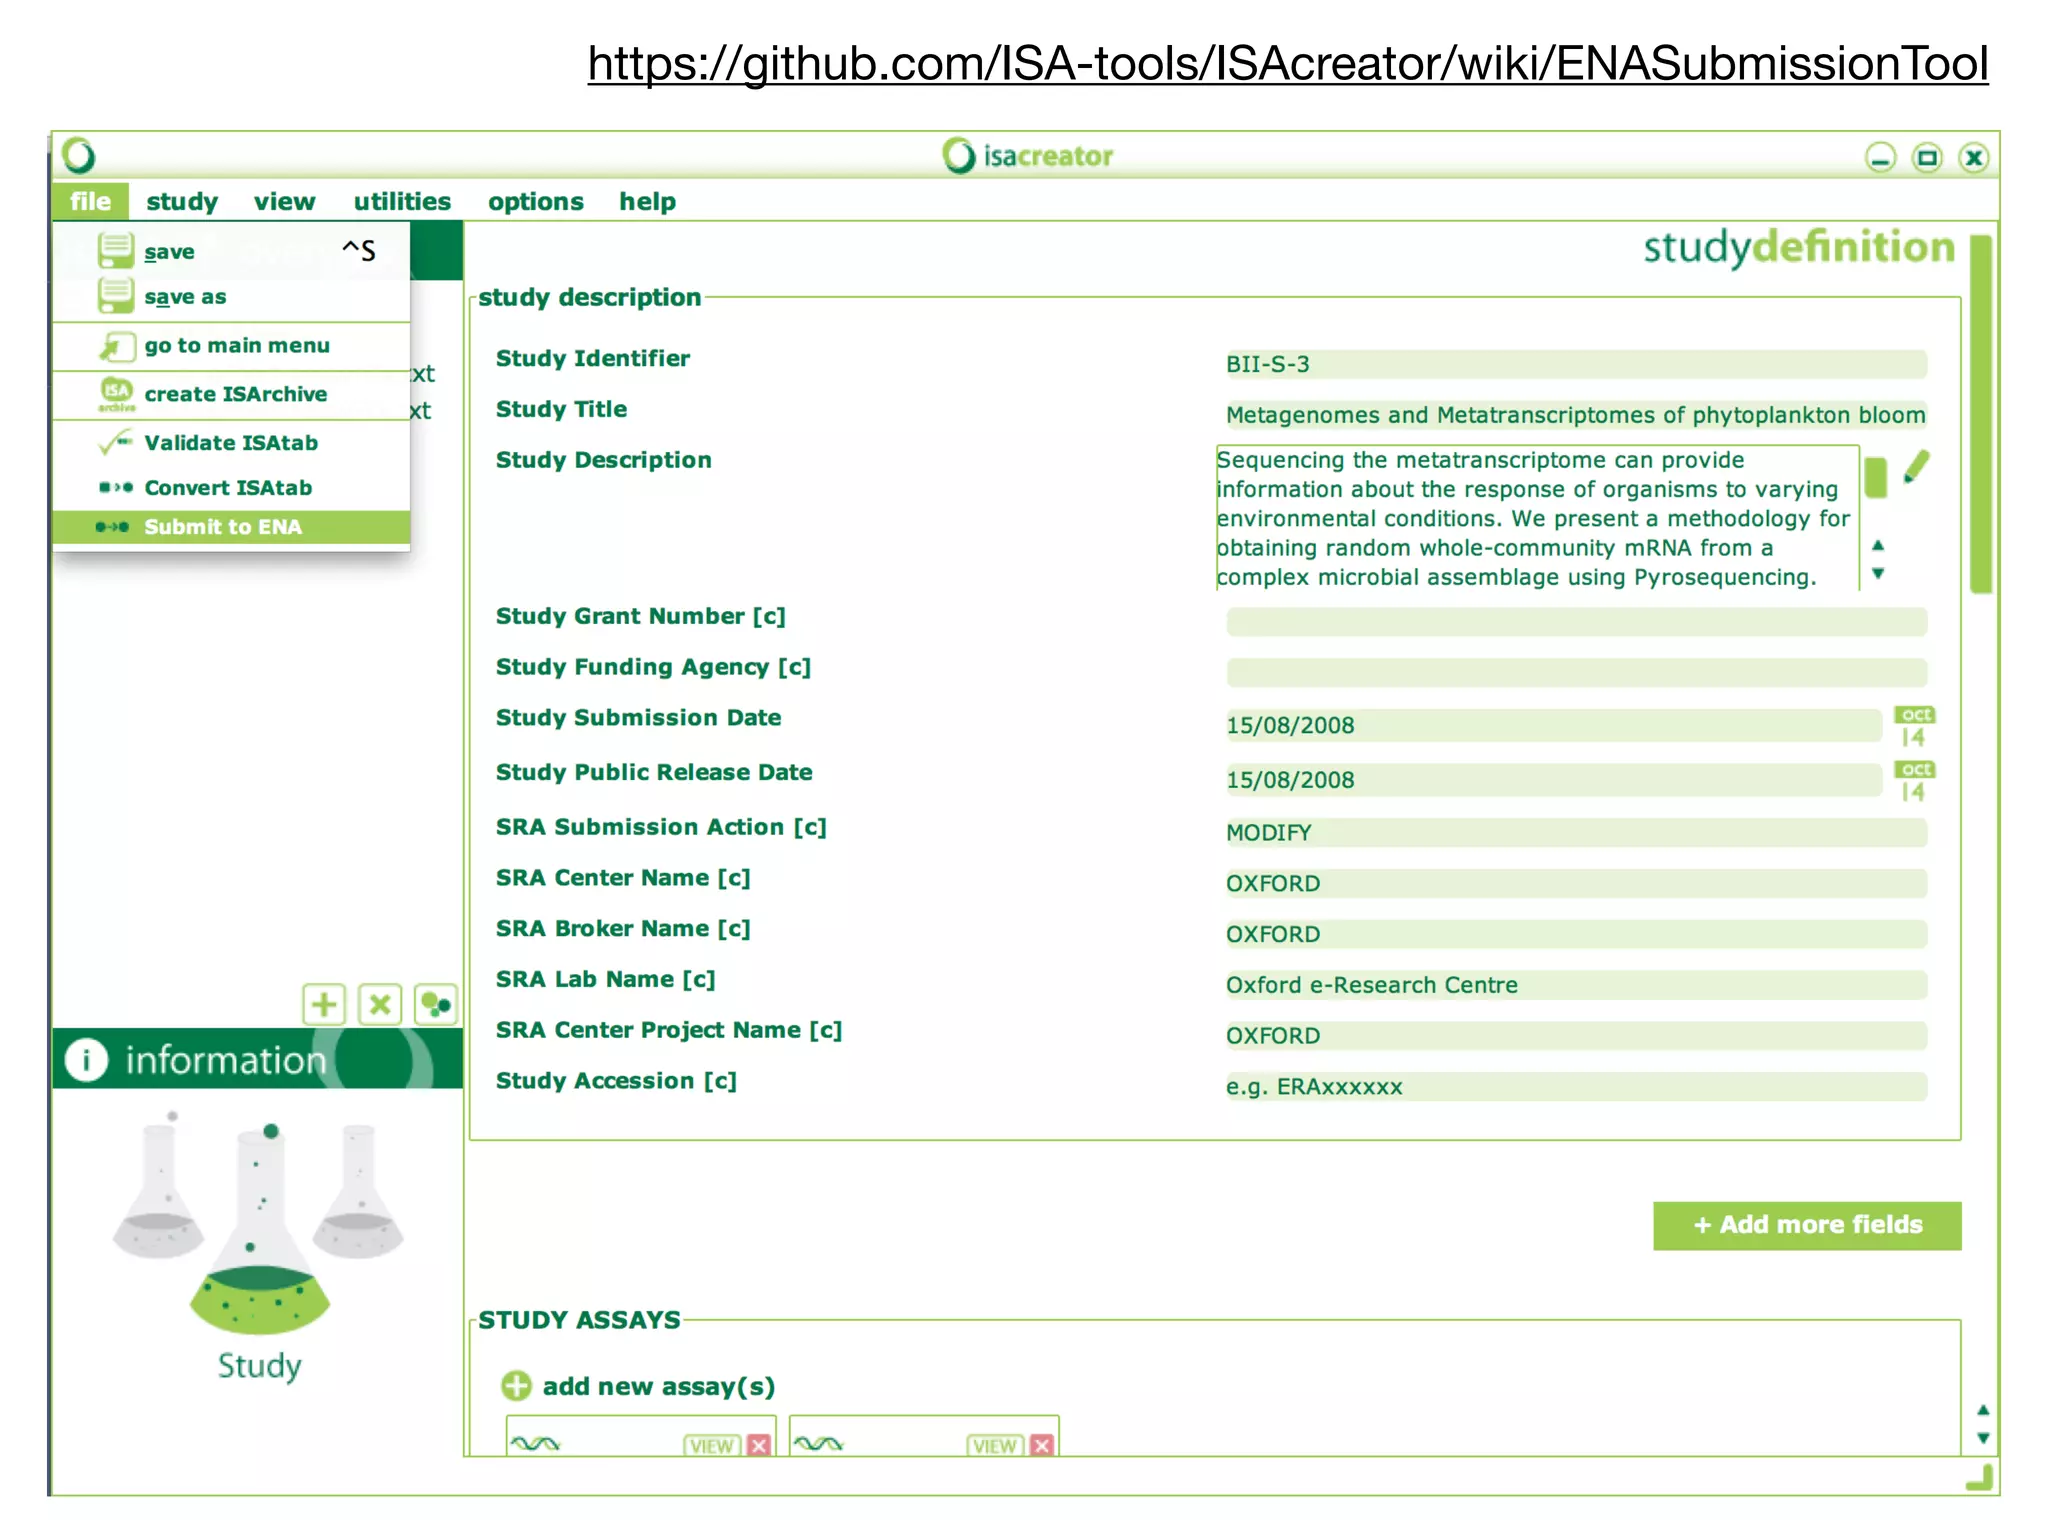
Task: Click the Study Funding Agency field
Action: point(1576,672)
